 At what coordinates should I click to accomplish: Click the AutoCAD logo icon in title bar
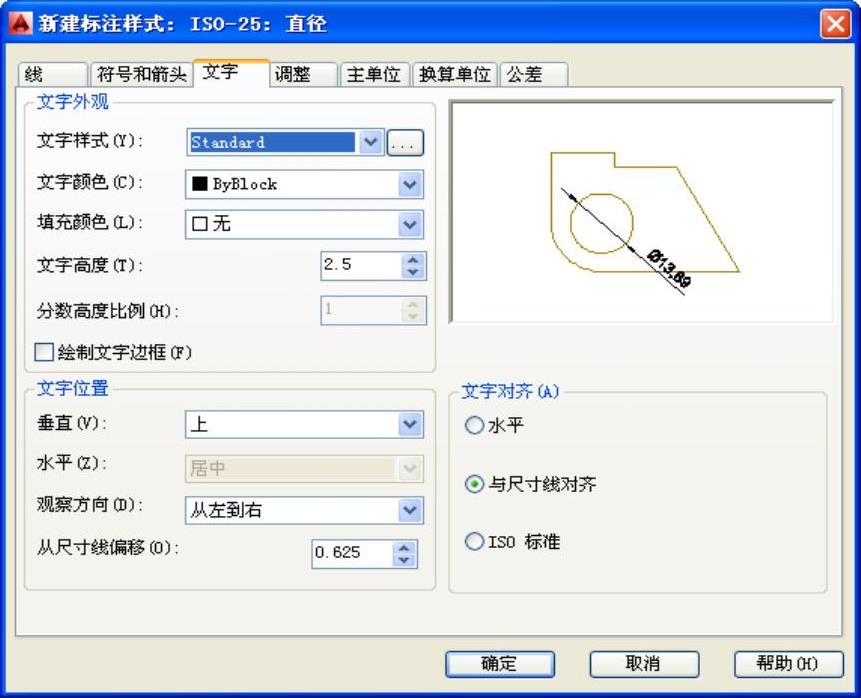click(x=21, y=24)
